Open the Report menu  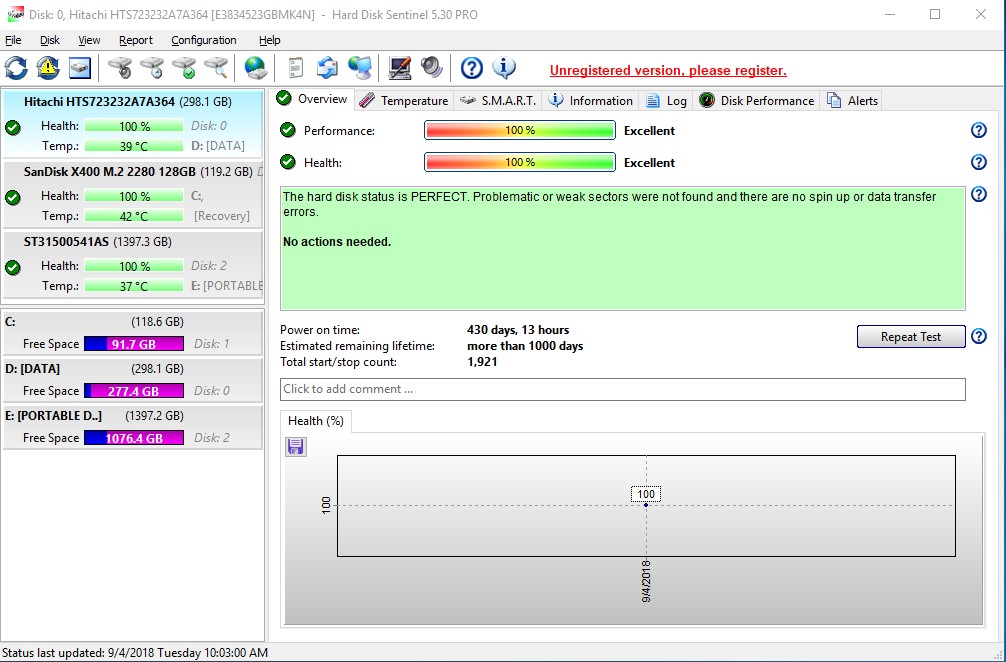tap(135, 40)
